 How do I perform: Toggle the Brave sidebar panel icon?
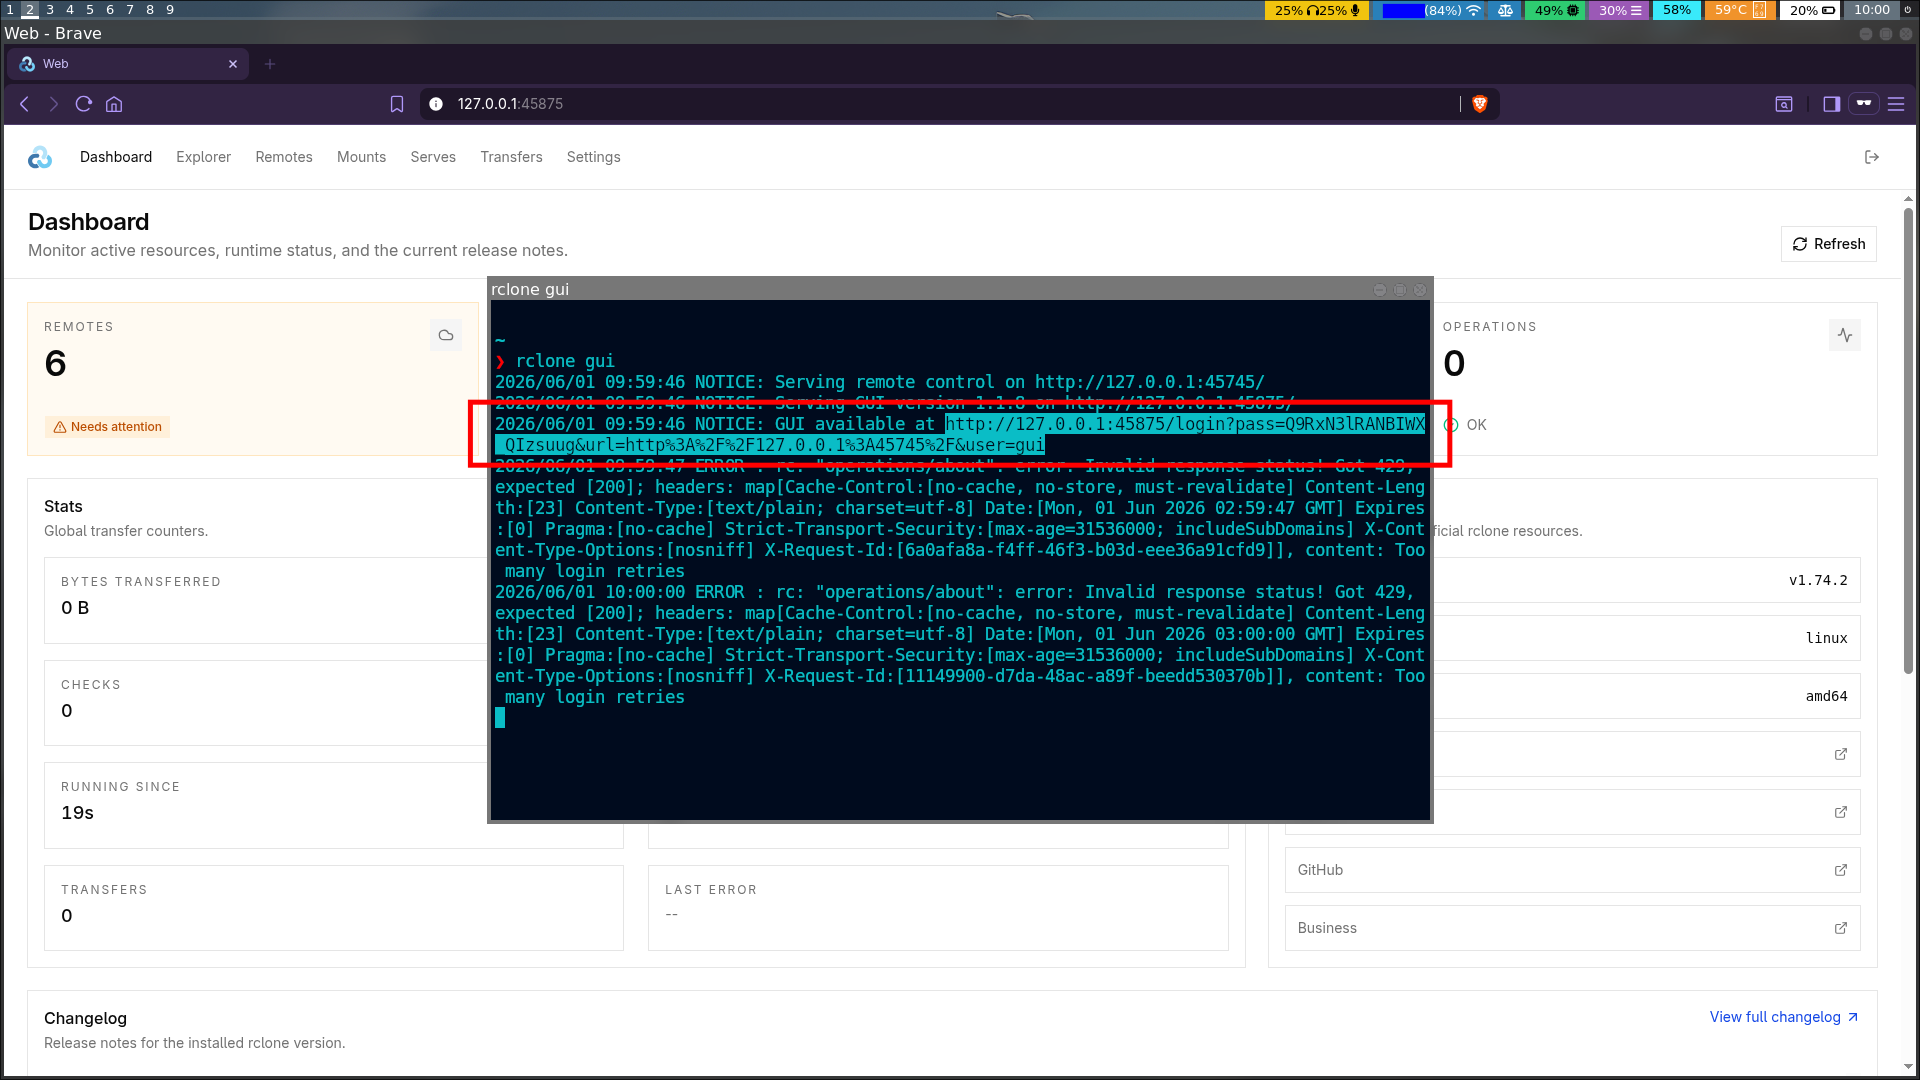(1832, 104)
